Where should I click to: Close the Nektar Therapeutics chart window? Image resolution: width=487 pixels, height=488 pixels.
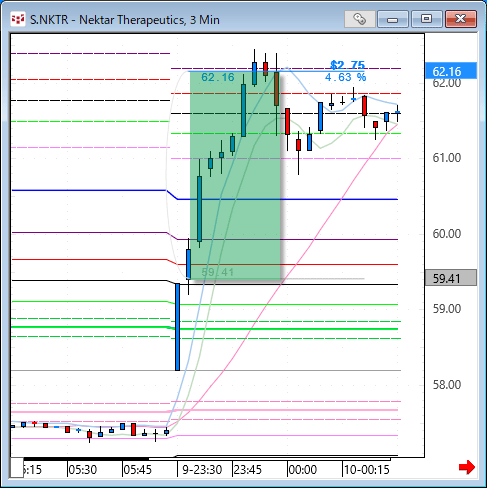click(x=460, y=19)
